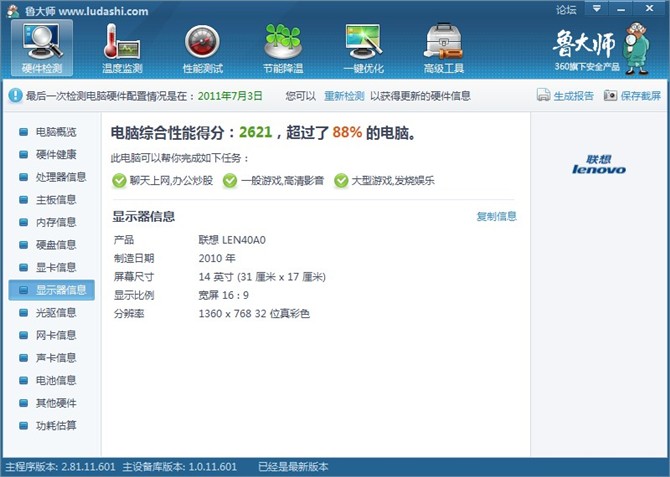The image size is (670, 477).
Task: Click the 鲁大师 www.ludashi.com window title
Action: pos(86,11)
